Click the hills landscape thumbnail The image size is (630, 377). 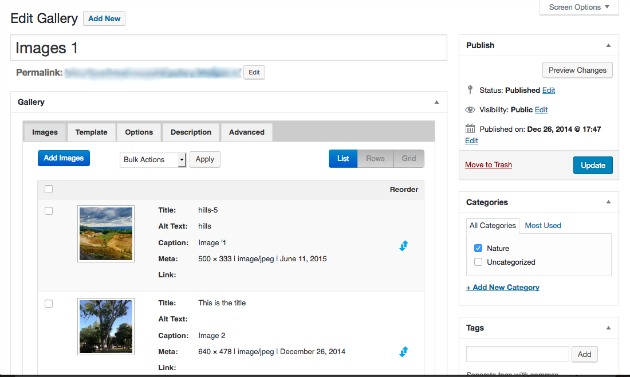[x=106, y=234]
